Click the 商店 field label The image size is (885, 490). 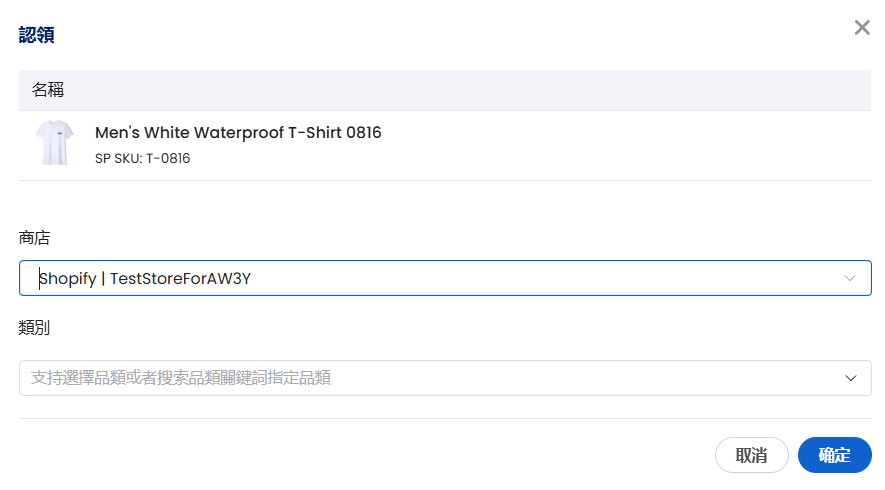tap(34, 238)
